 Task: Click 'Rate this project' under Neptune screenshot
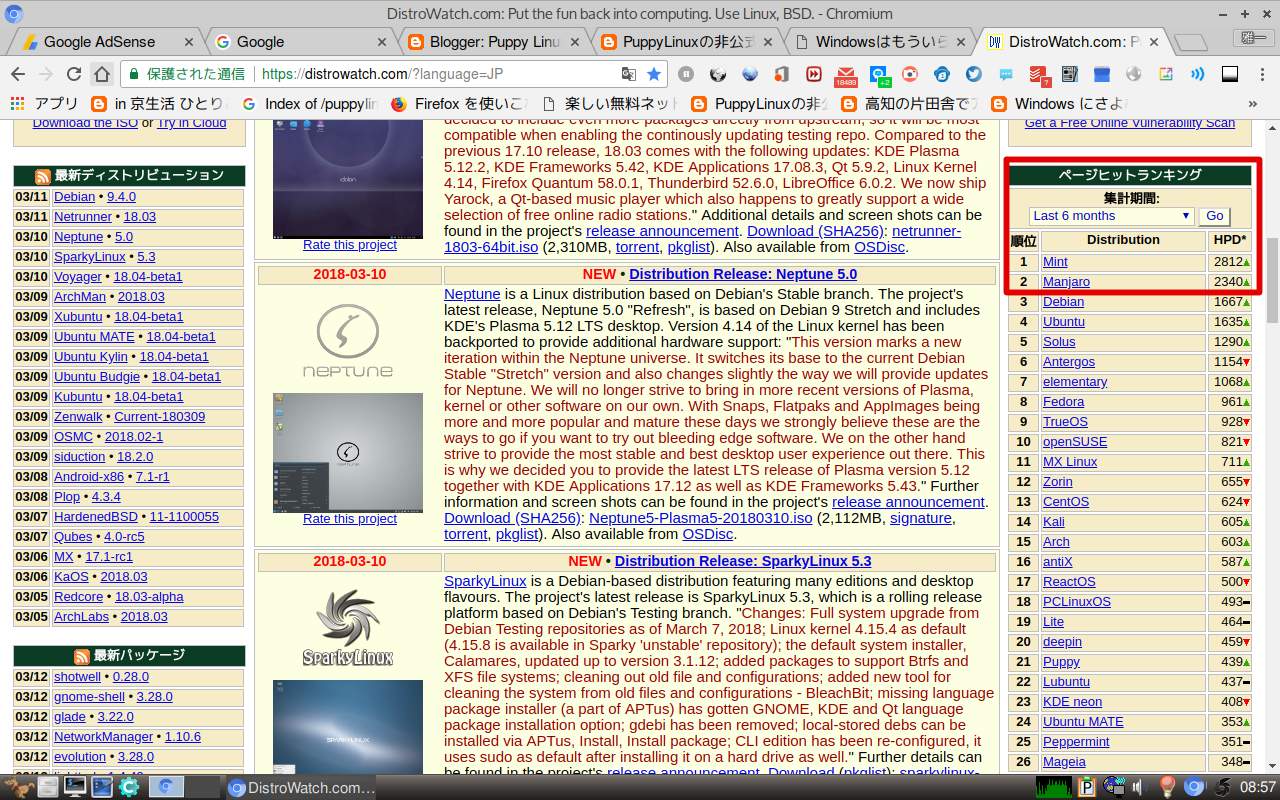tap(350, 518)
